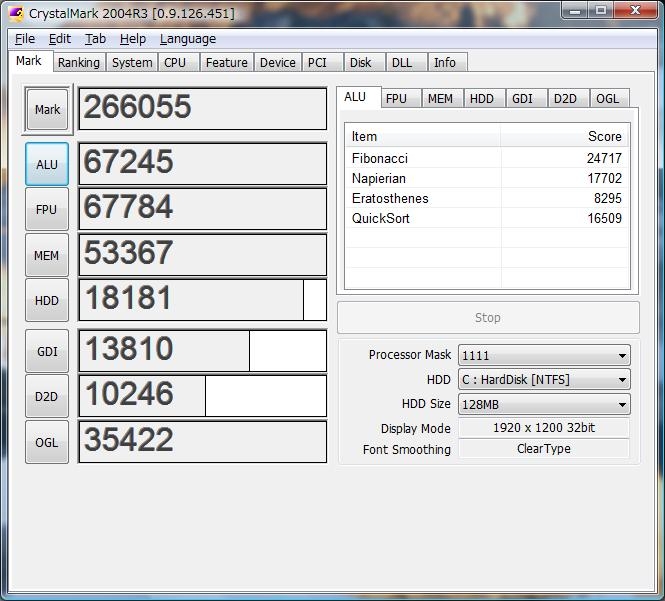The height and width of the screenshot is (601, 665).
Task: Switch to the Ranking tab
Action: 79,62
